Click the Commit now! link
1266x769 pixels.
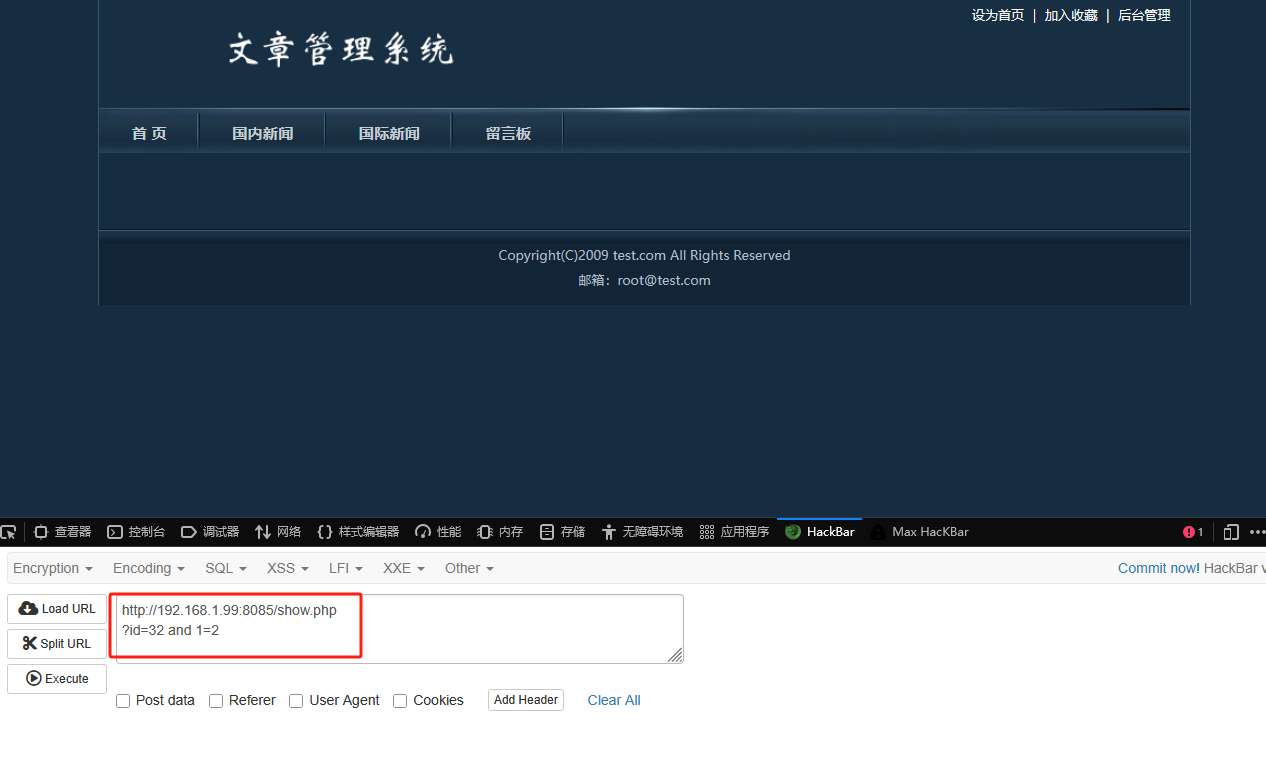(x=1159, y=568)
